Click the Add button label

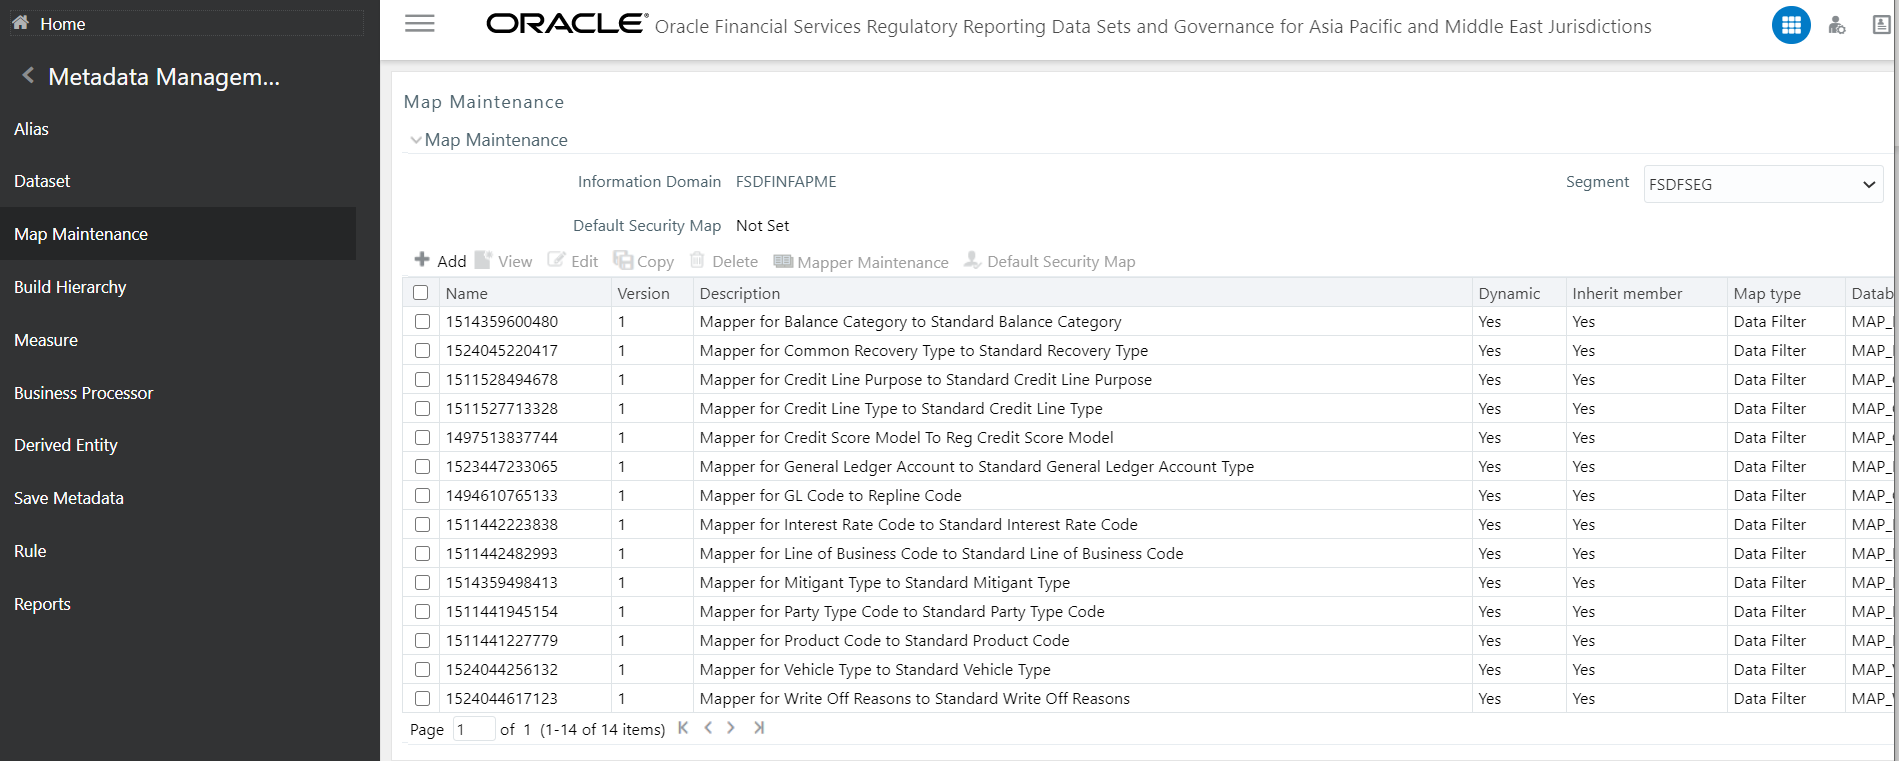(x=452, y=261)
